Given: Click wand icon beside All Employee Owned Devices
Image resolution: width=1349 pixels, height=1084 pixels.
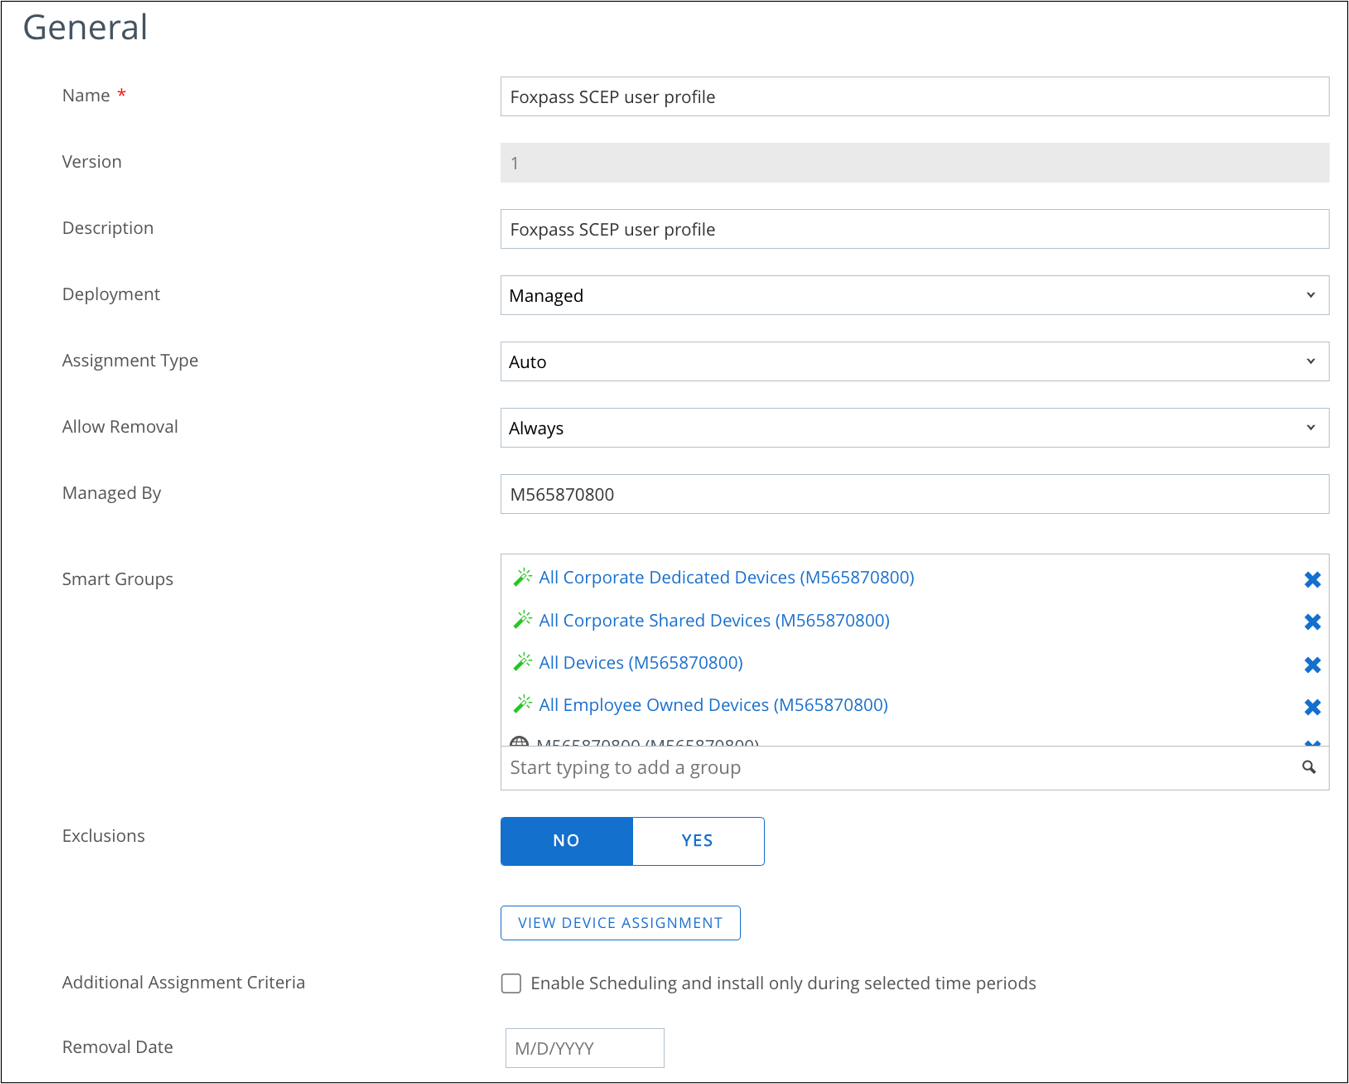Looking at the screenshot, I should [522, 705].
